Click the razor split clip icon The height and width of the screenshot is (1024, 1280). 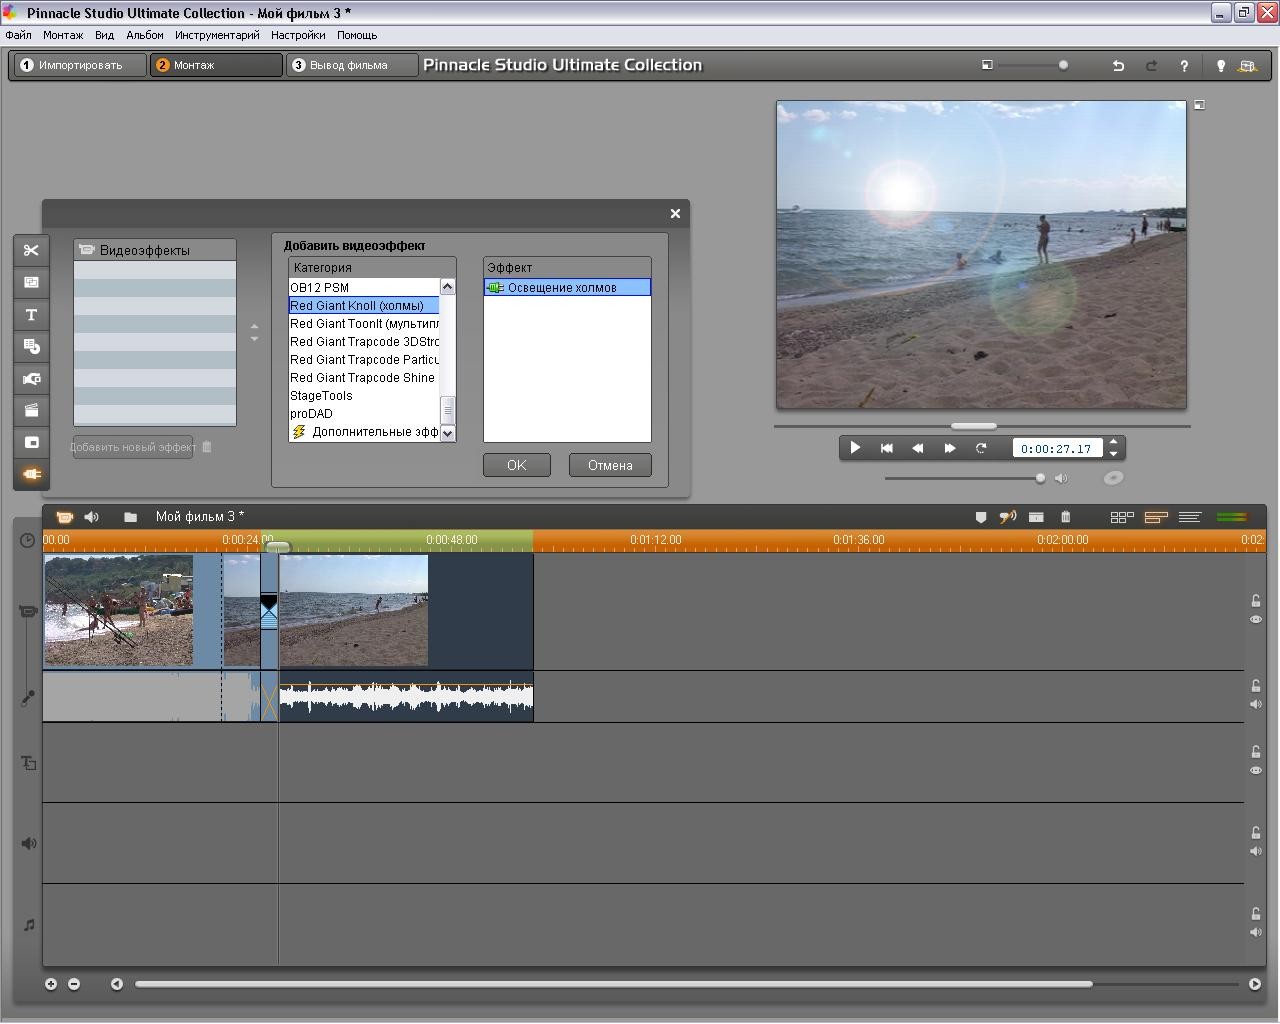[x=1036, y=517]
